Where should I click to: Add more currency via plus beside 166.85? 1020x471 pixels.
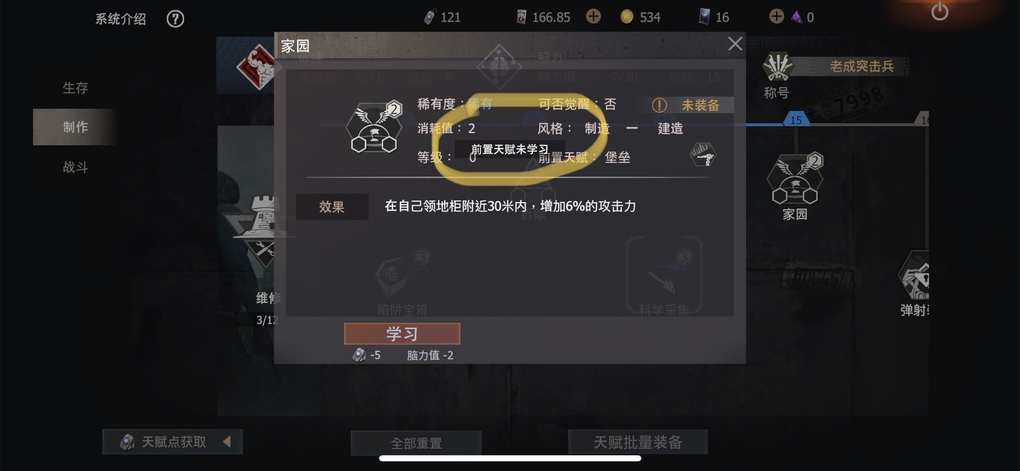click(x=593, y=17)
